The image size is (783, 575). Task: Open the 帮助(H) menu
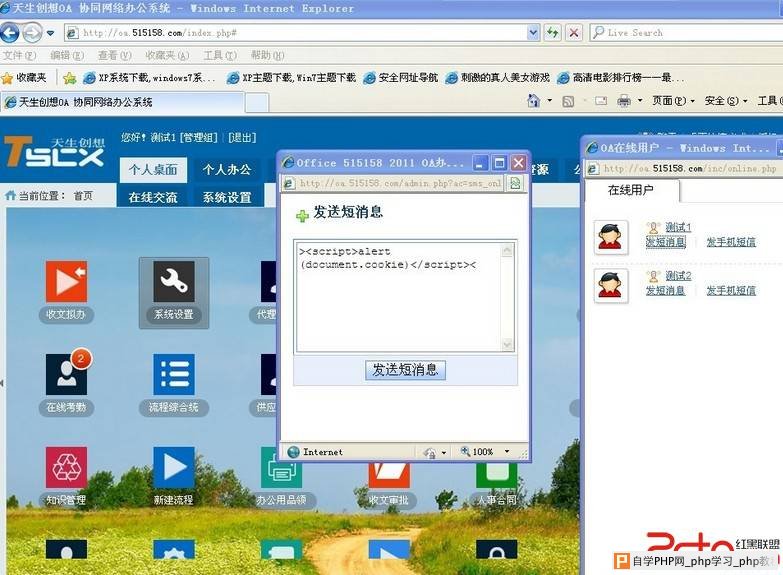[x=267, y=55]
